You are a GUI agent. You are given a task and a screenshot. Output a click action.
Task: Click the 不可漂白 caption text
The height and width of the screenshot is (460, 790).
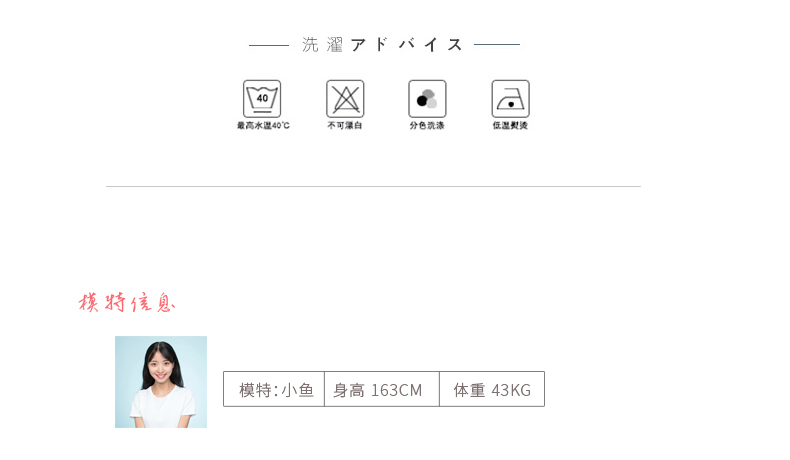[345, 125]
